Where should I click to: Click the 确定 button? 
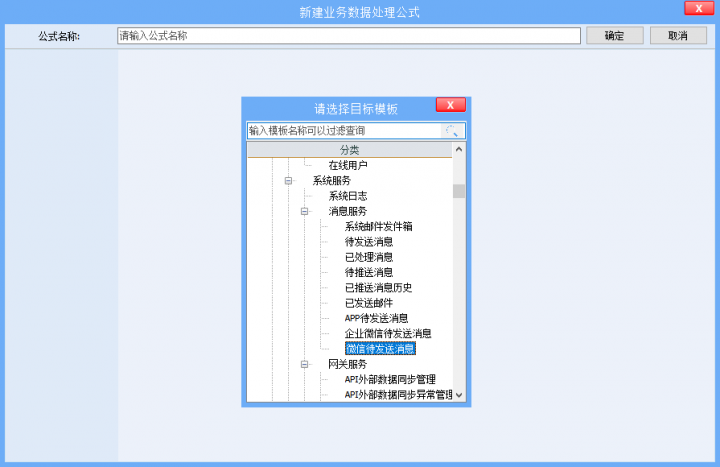[x=614, y=35]
